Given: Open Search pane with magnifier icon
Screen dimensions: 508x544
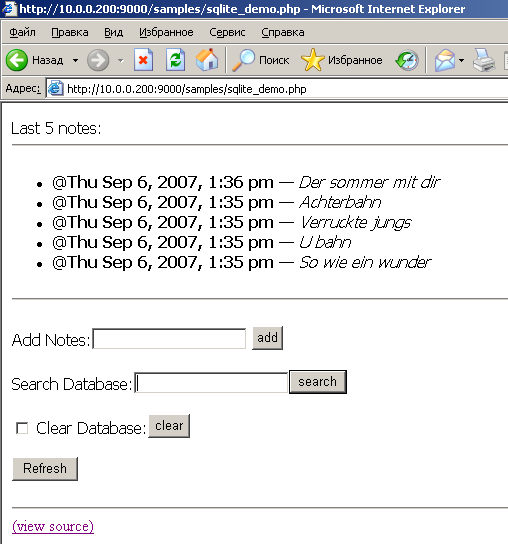Looking at the screenshot, I should [243, 60].
